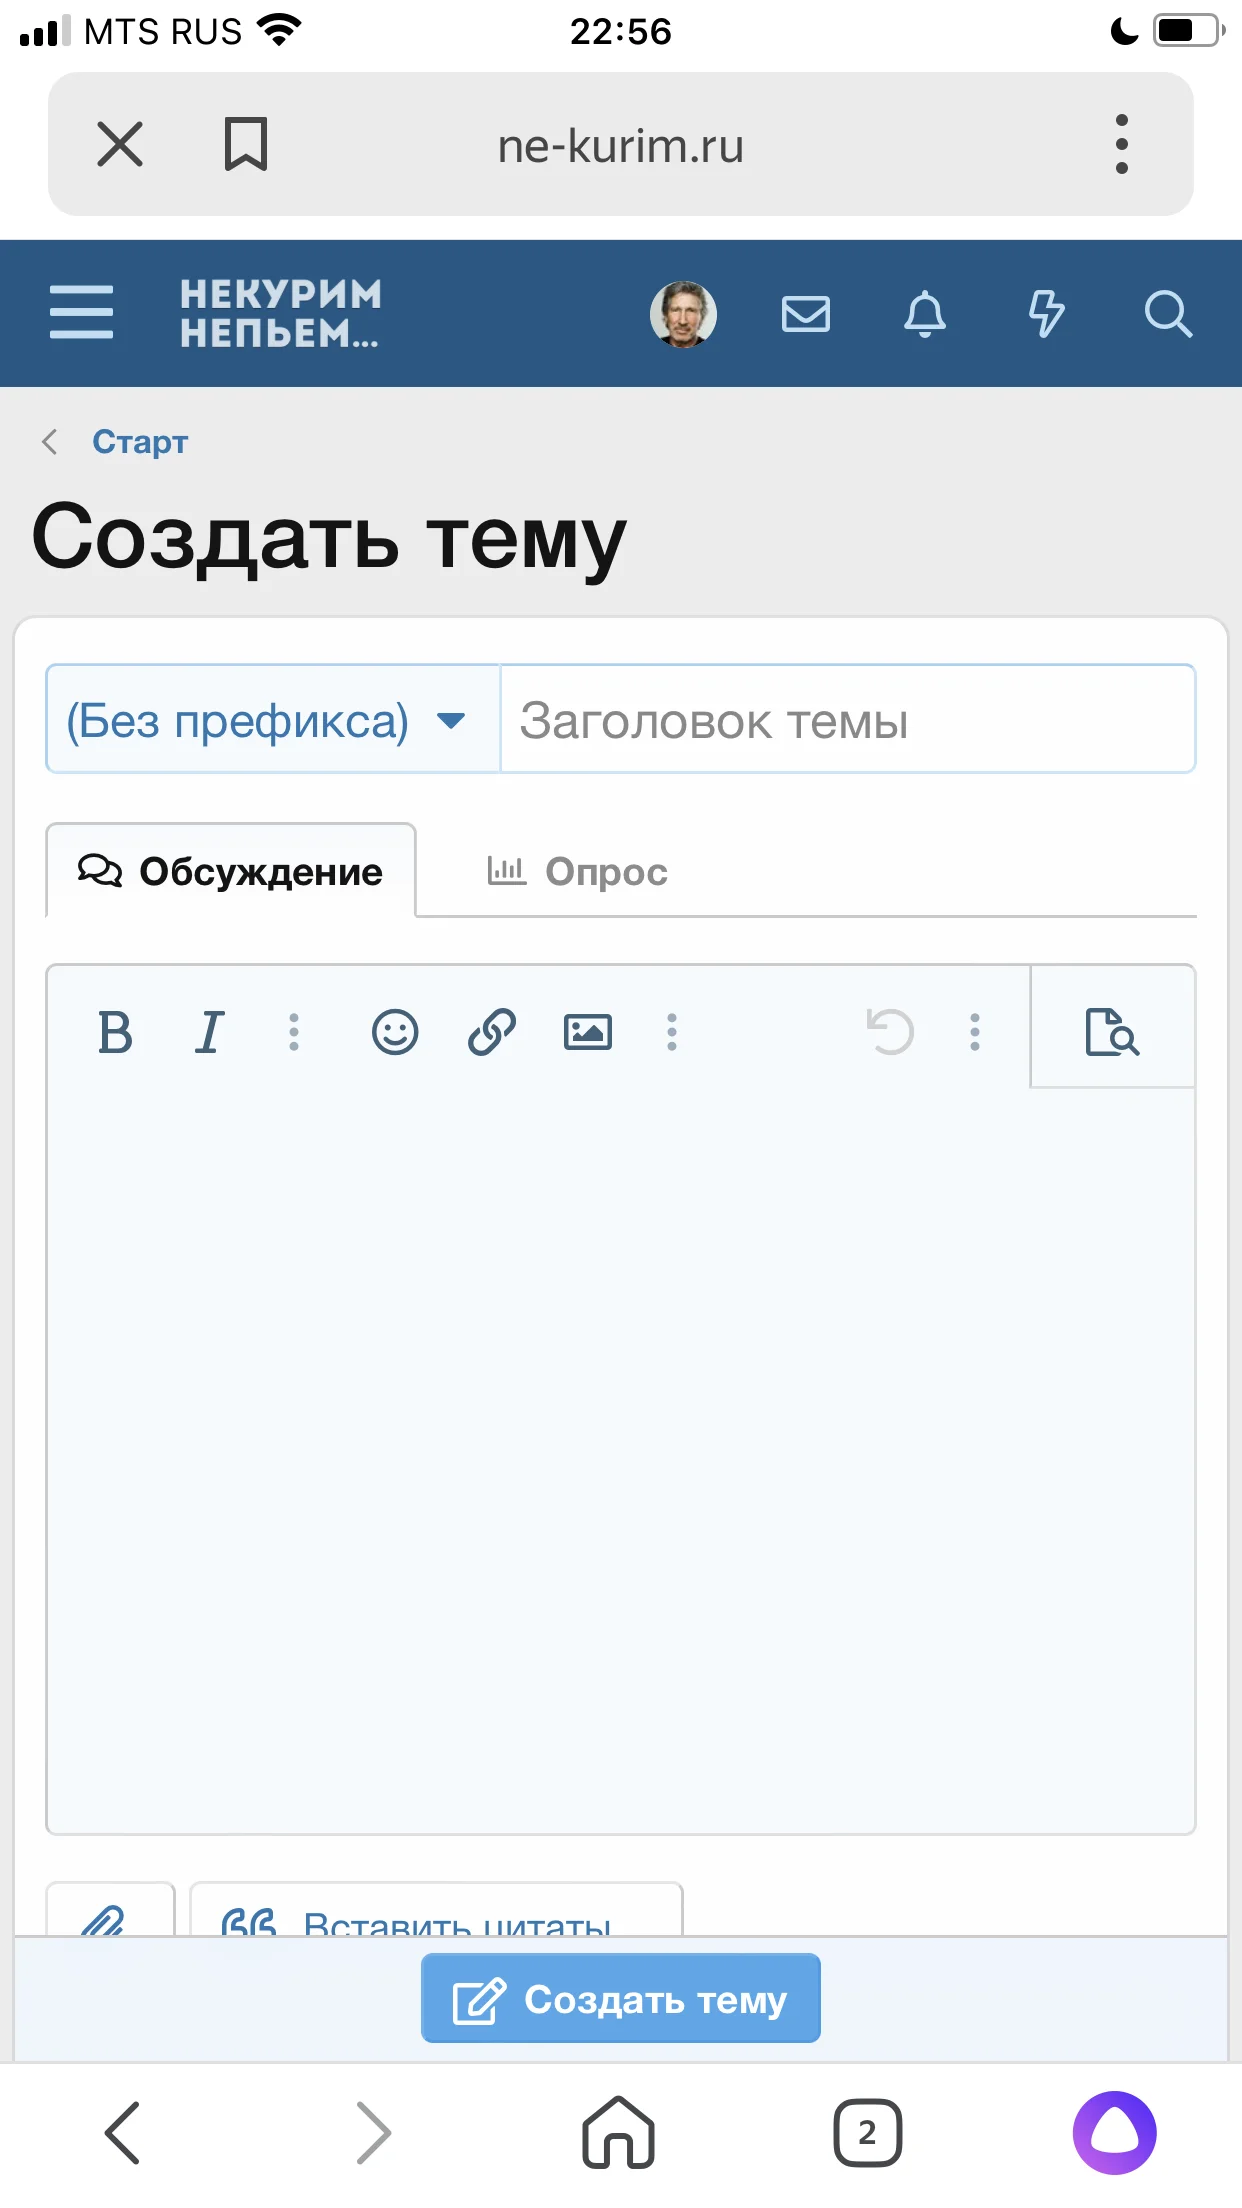Screen dimensions: 1242x2208
Task: Expand more insert options after image icon
Action: (672, 1032)
